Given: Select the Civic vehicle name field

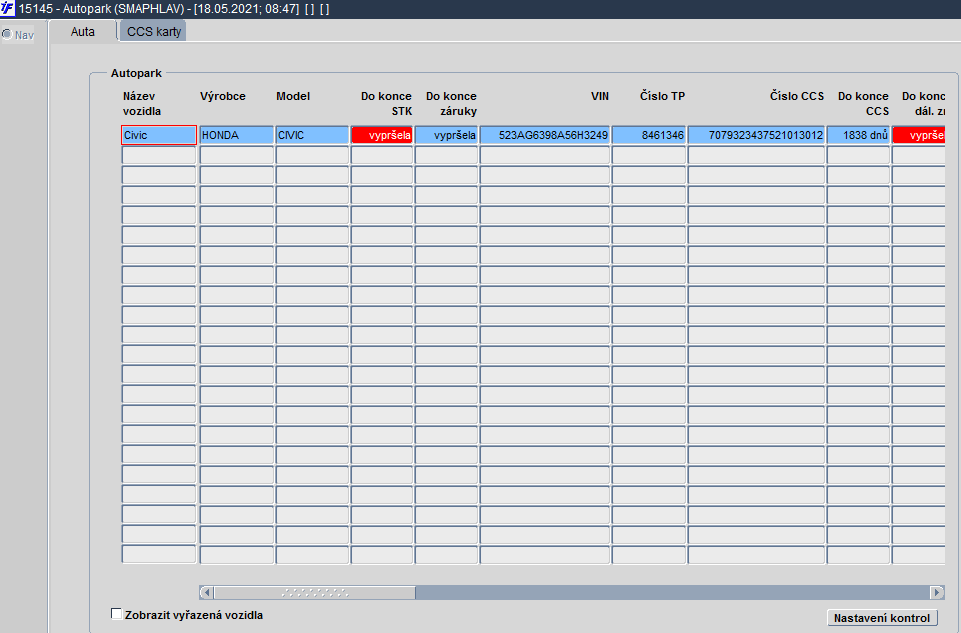Looking at the screenshot, I should tap(159, 135).
